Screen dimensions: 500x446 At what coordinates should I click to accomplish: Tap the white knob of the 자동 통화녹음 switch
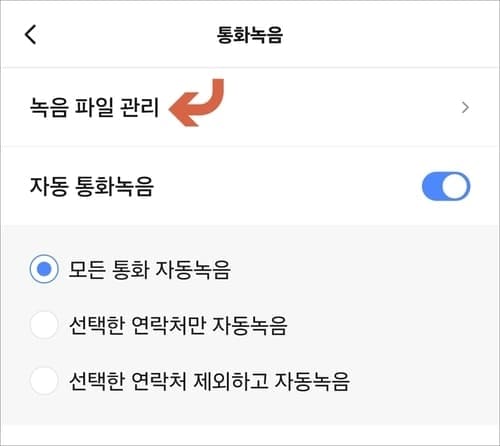[456, 186]
